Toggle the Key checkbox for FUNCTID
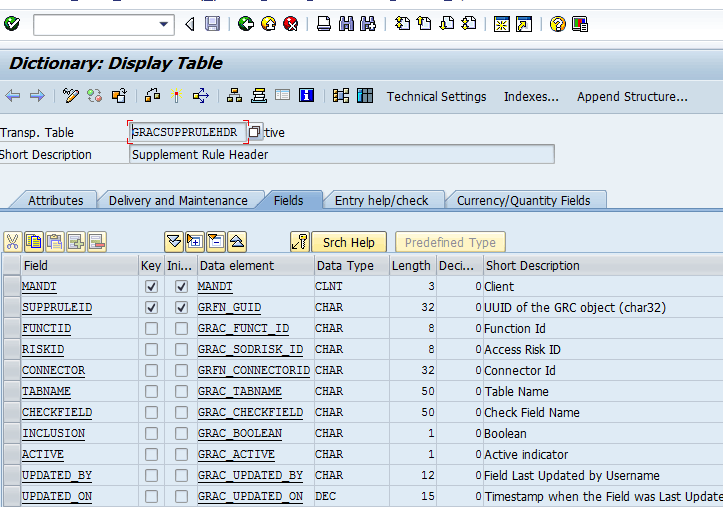 point(151,329)
